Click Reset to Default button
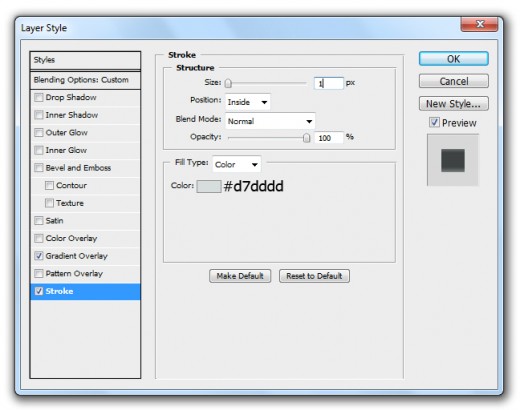This screenshot has width=520, height=410. coord(314,276)
